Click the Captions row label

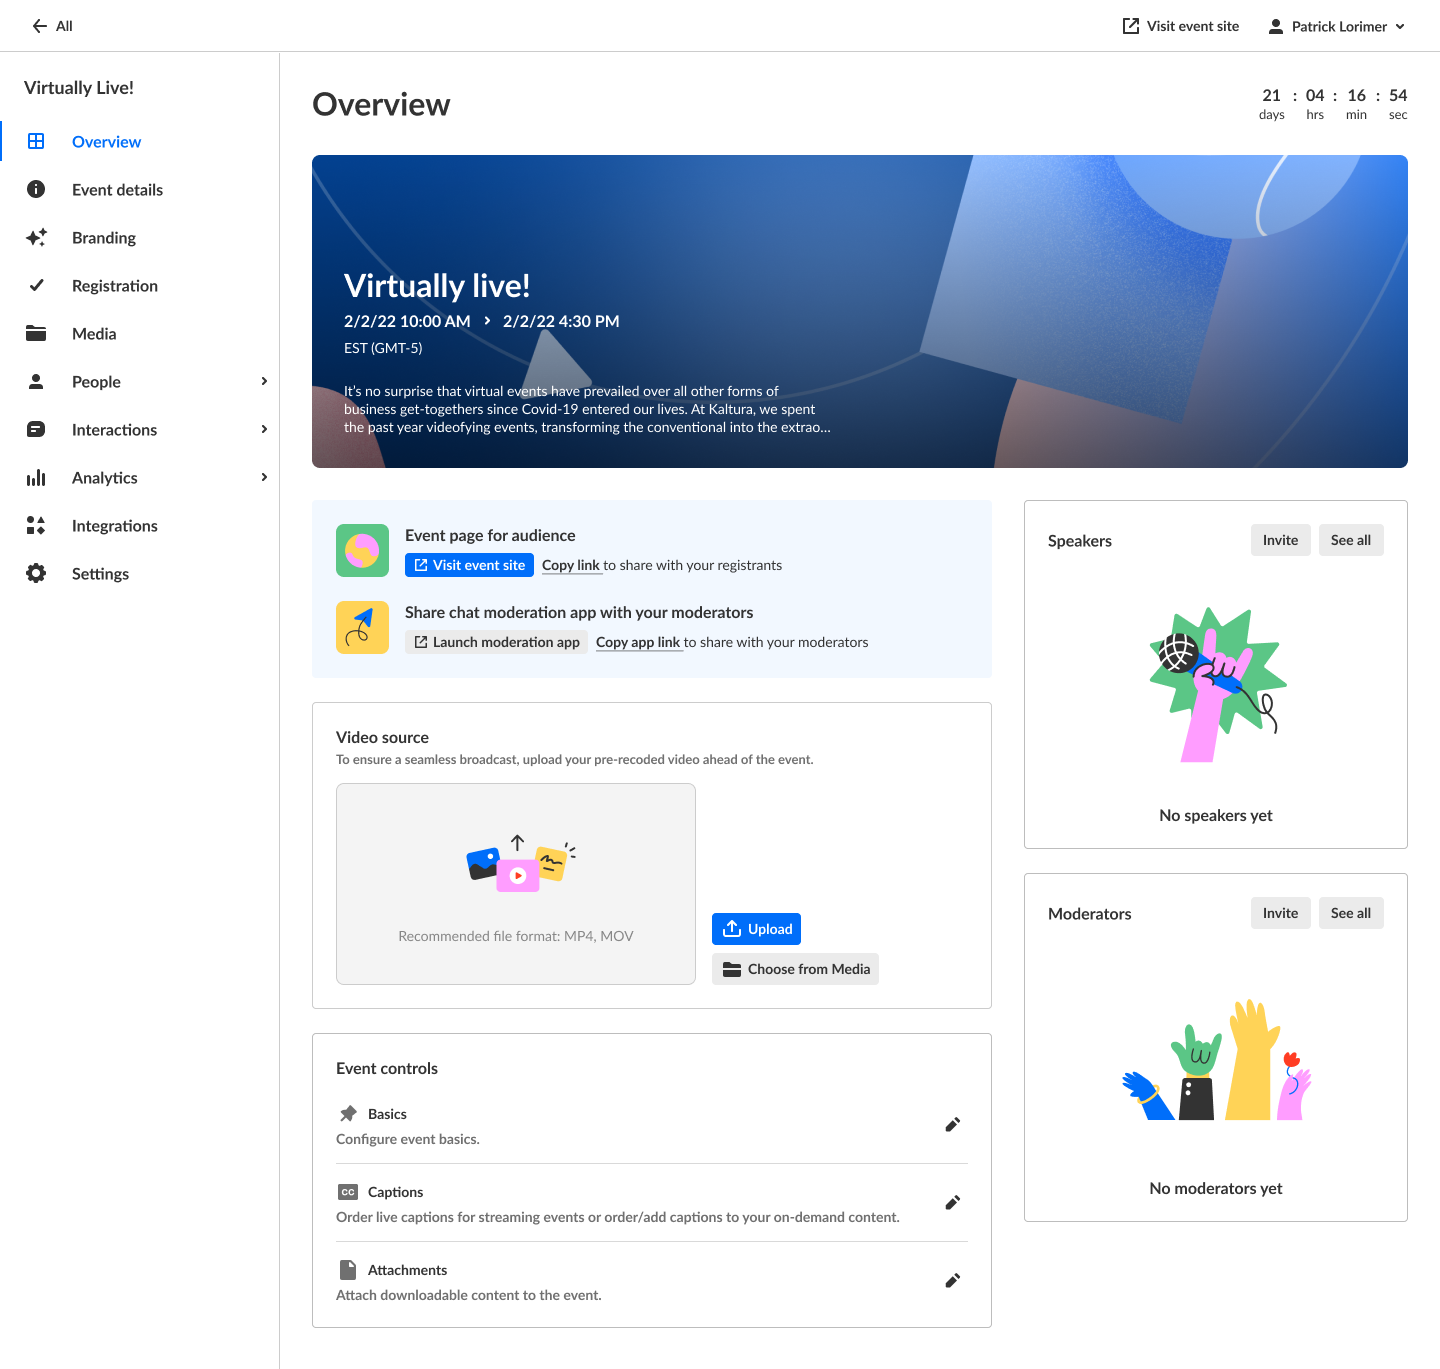(395, 1192)
